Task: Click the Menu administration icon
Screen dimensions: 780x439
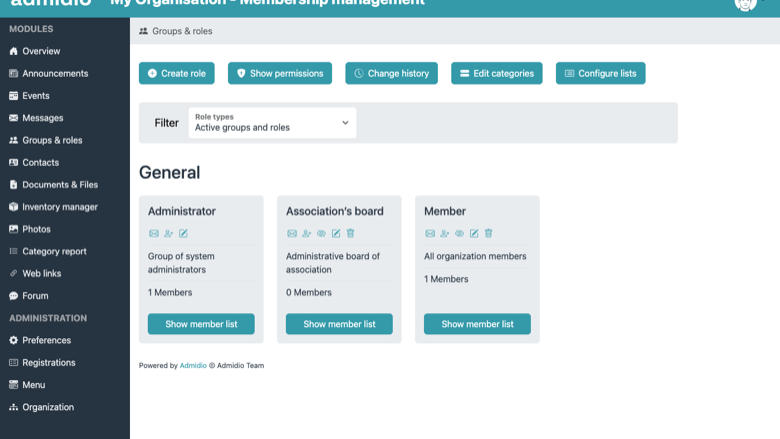Action: tap(13, 385)
